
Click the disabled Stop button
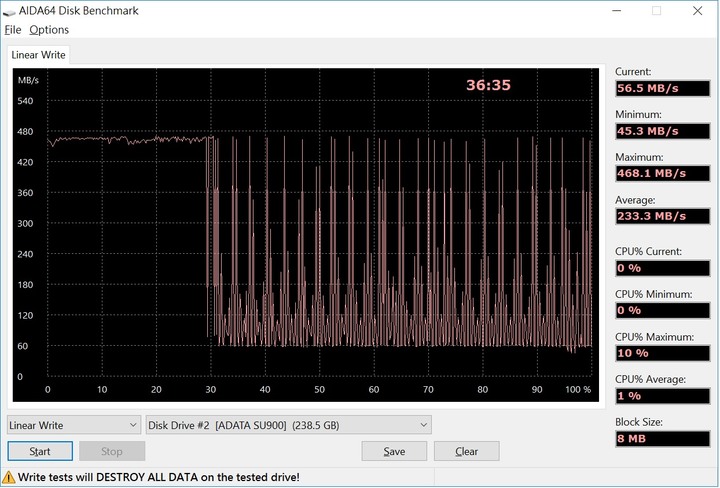pos(112,451)
